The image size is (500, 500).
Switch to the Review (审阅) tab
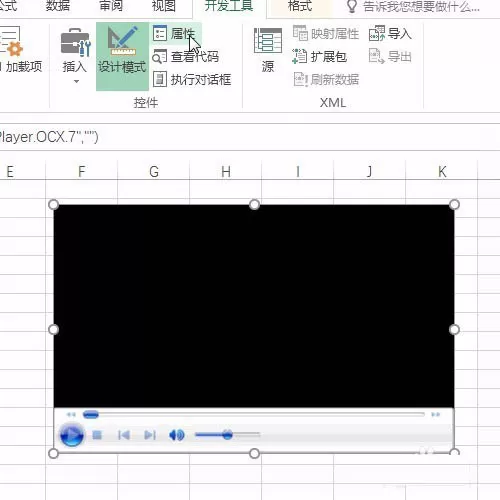click(x=111, y=6)
